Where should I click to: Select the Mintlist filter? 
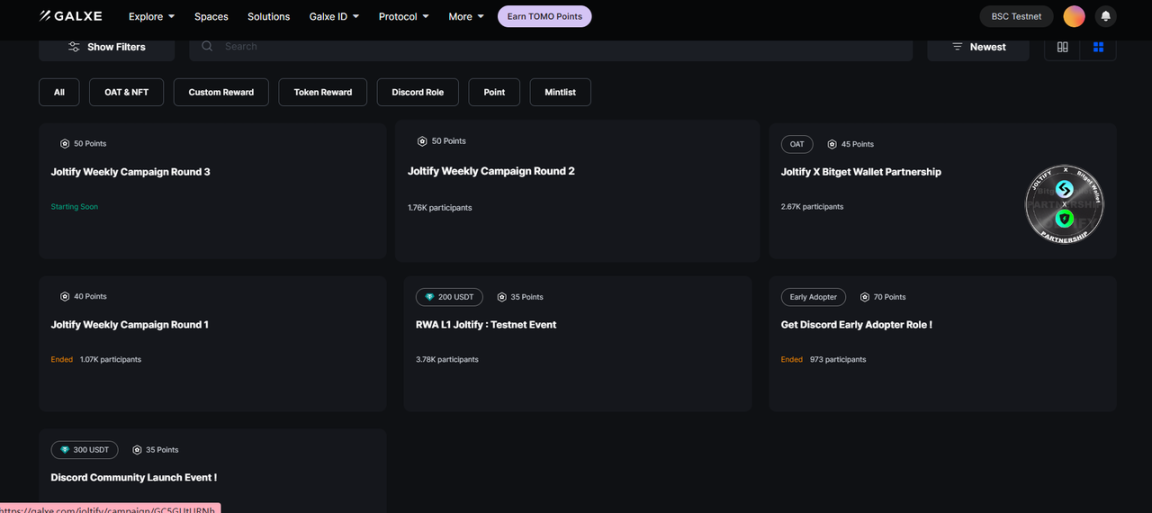560,92
